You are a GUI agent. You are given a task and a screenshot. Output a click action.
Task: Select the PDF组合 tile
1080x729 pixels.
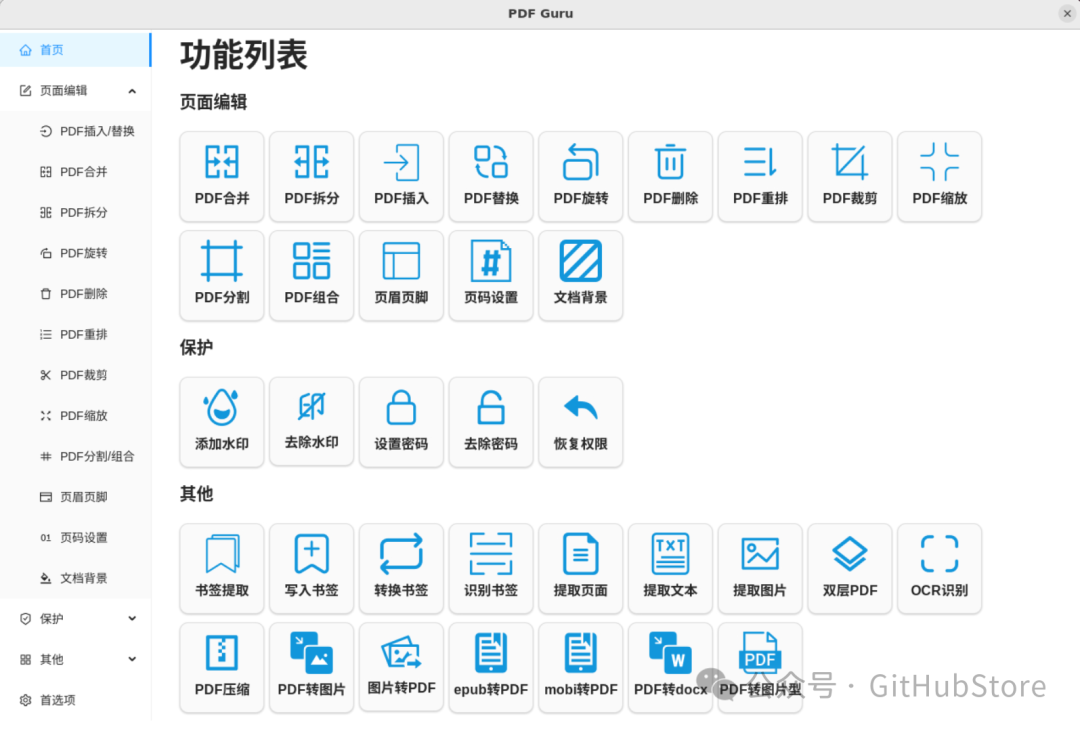pos(311,276)
